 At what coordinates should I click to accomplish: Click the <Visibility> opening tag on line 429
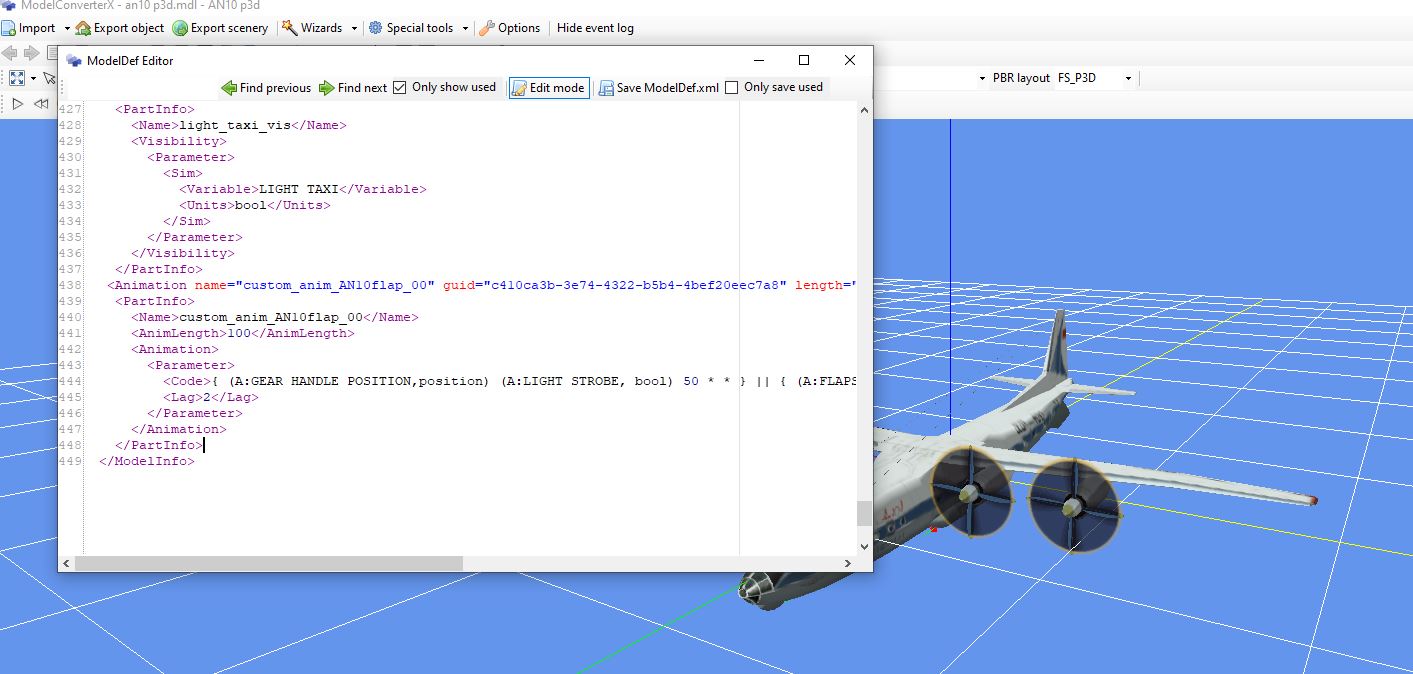pyautogui.click(x=179, y=141)
